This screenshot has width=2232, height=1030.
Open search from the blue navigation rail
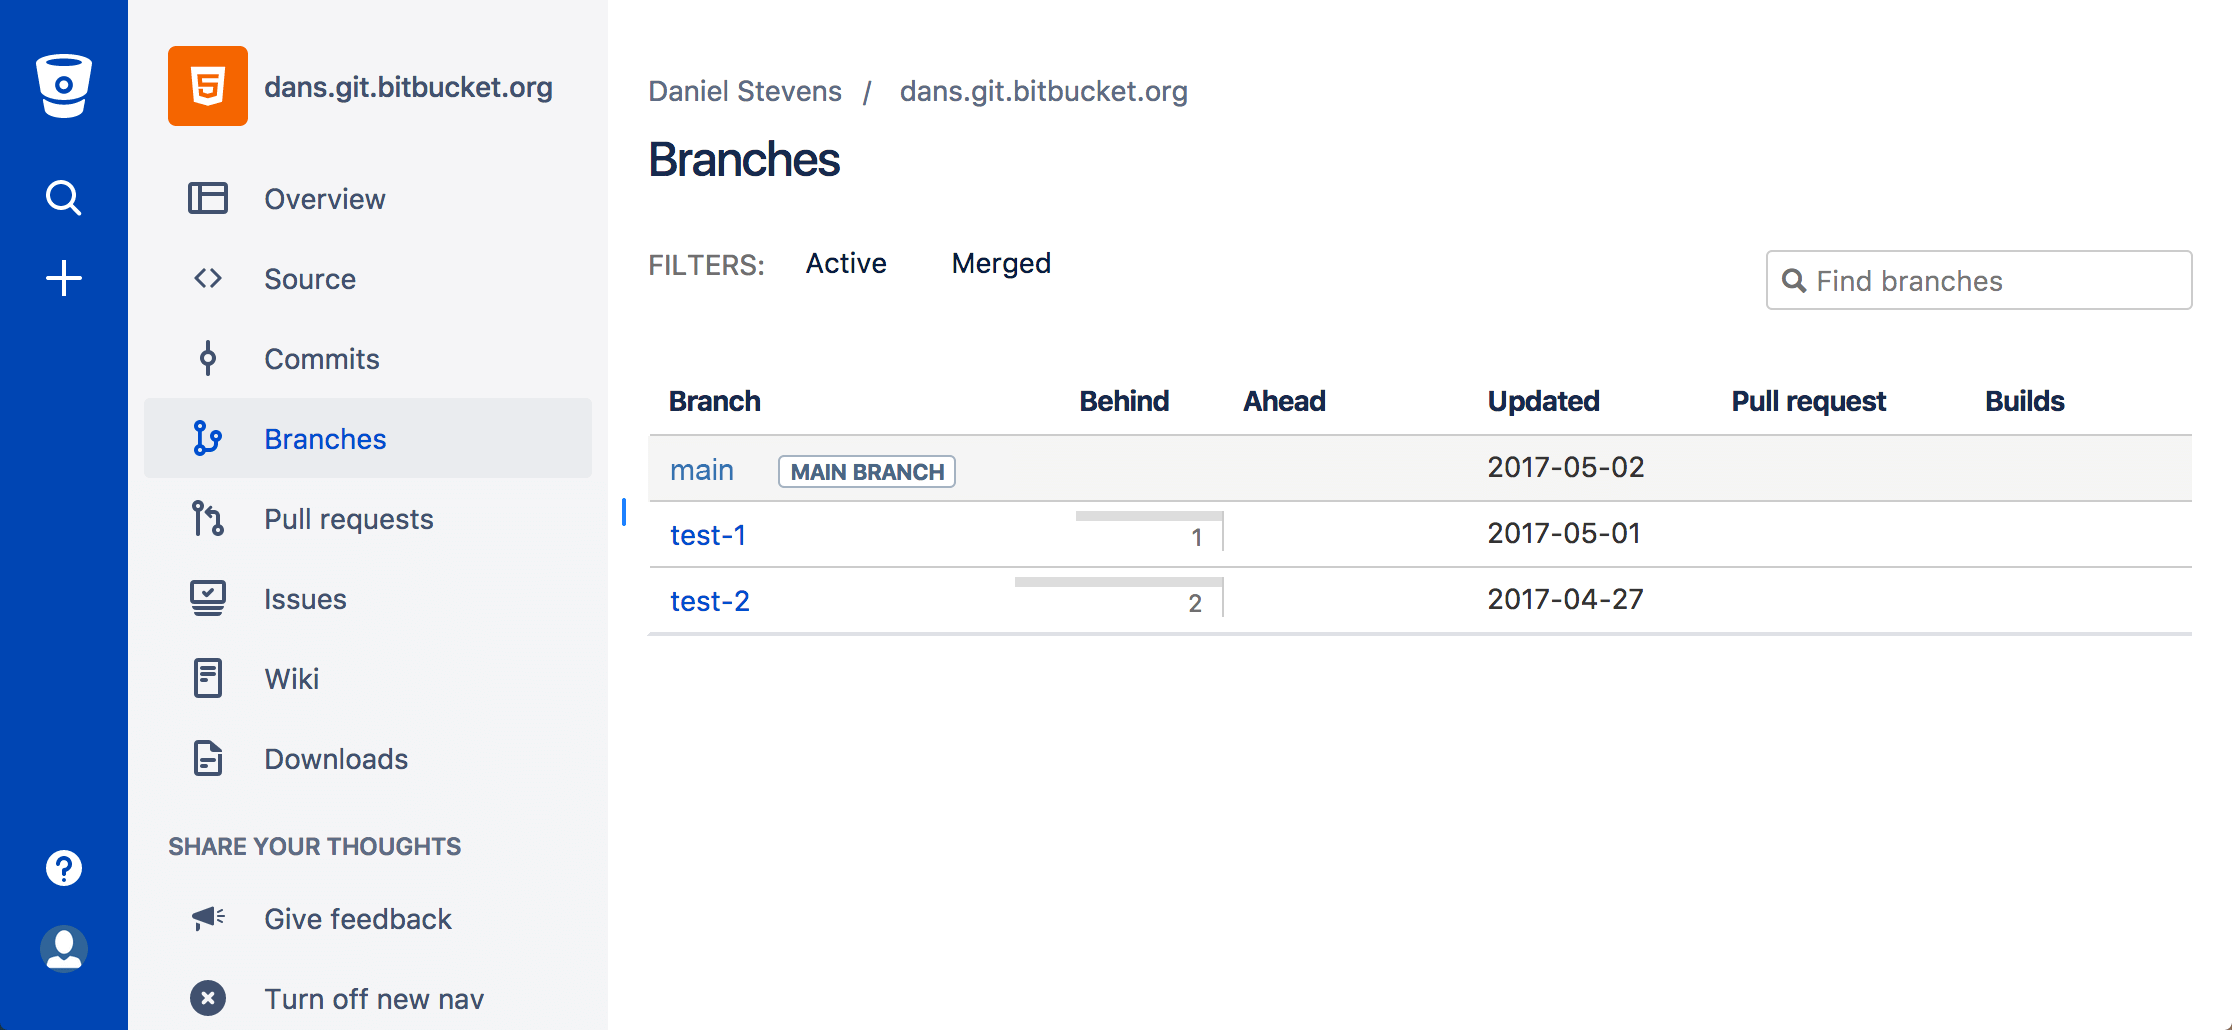tap(63, 197)
